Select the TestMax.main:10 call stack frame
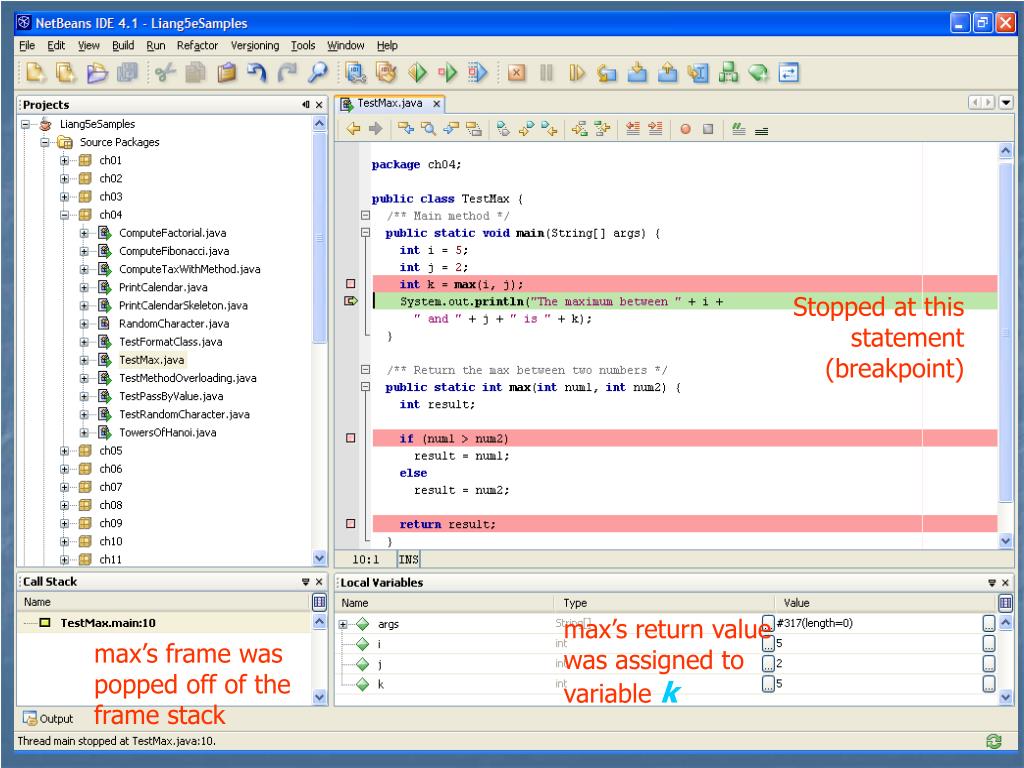 (x=108, y=623)
